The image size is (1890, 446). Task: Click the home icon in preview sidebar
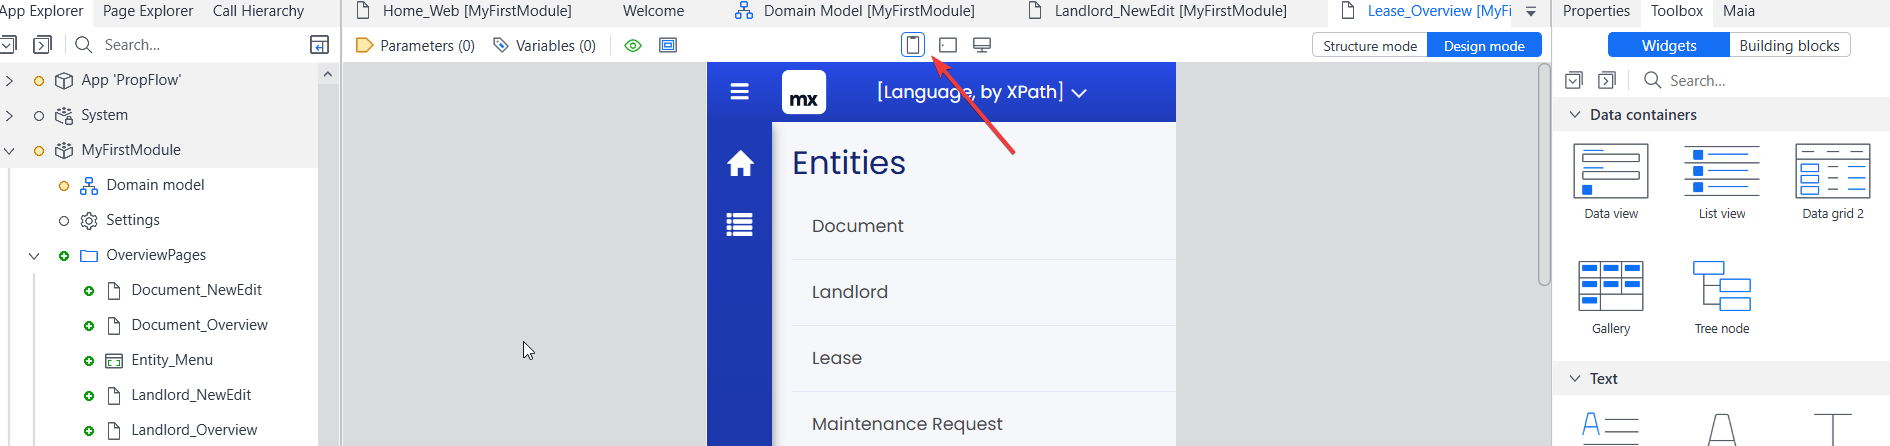pos(740,163)
